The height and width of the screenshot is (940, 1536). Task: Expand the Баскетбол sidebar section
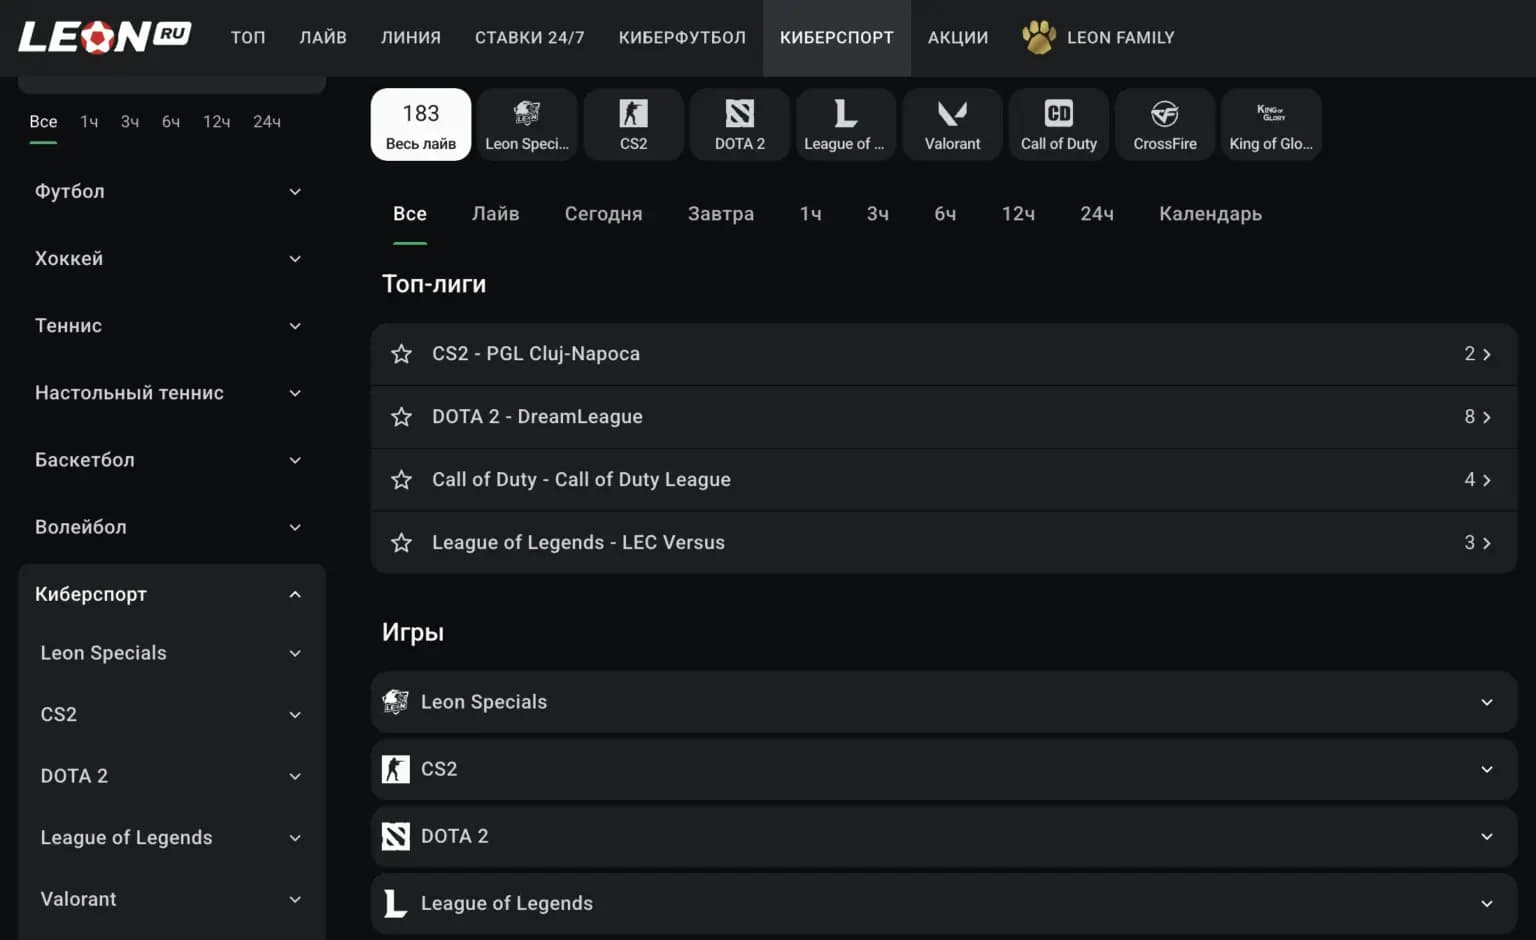(x=295, y=460)
